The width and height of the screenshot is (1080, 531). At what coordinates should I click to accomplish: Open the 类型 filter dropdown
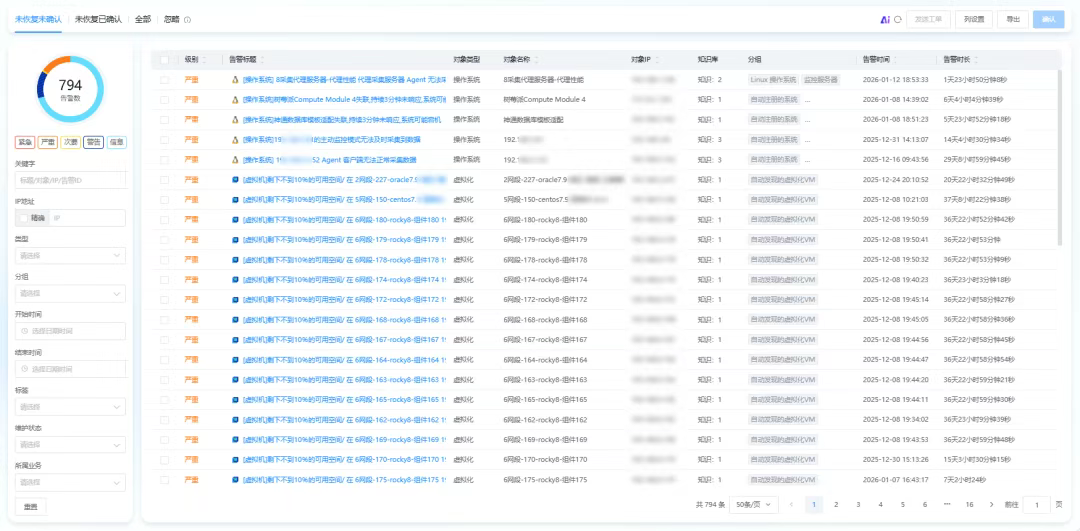click(70, 255)
